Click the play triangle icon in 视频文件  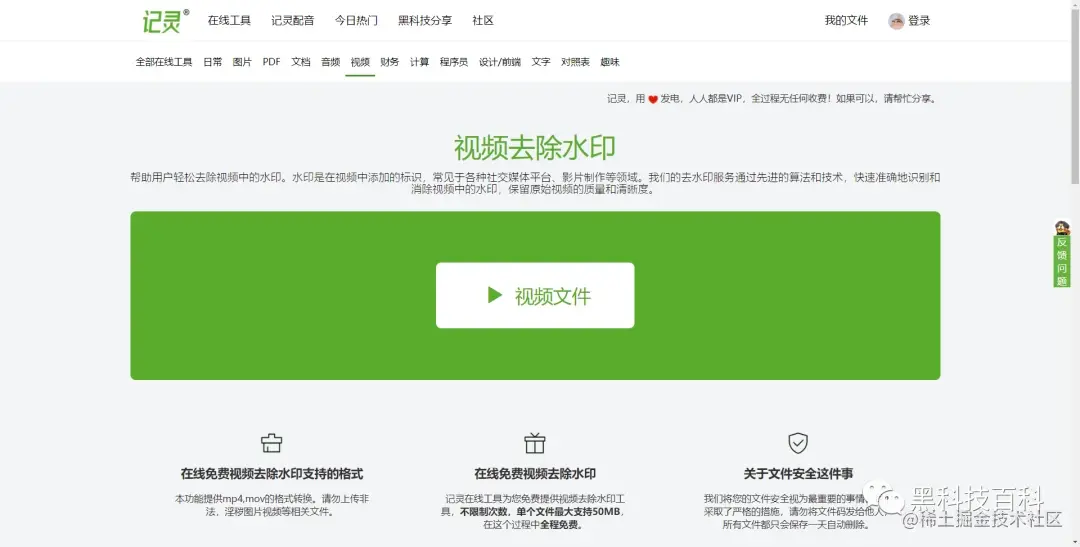click(495, 295)
